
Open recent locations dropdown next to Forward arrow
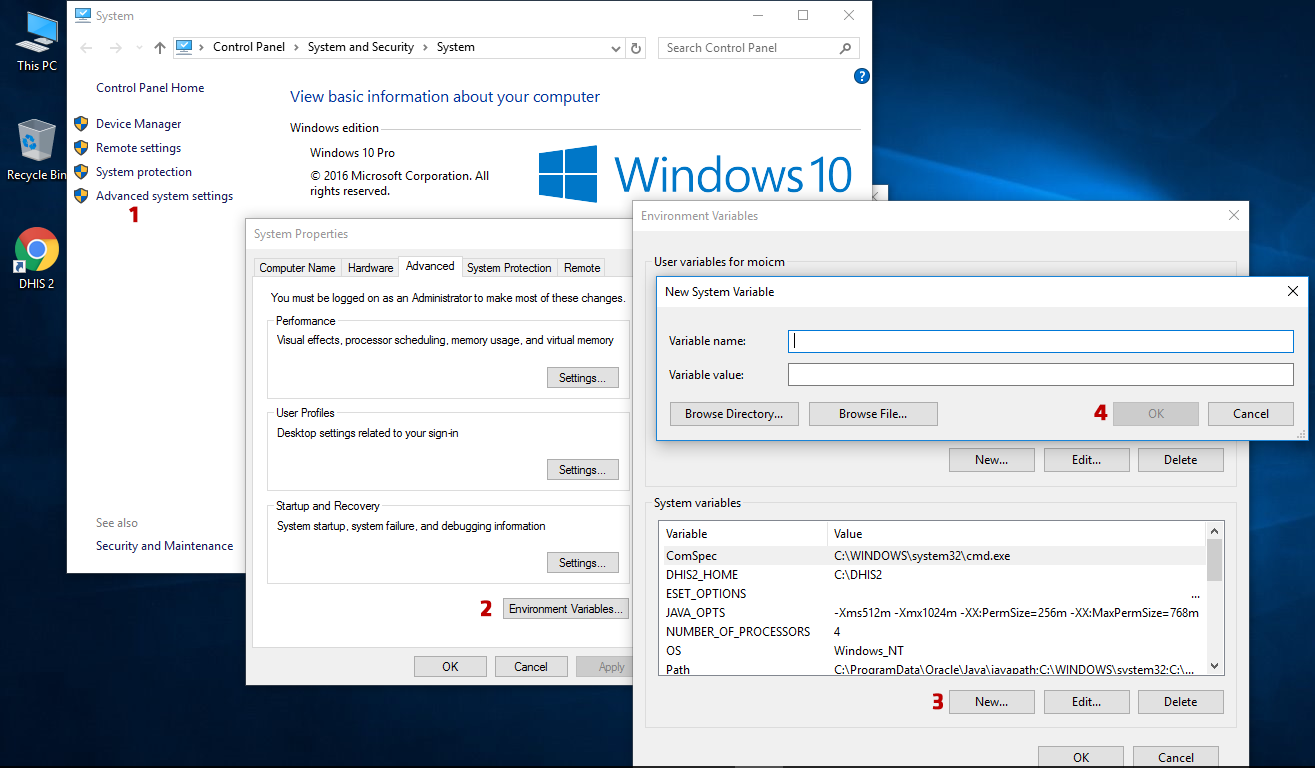[137, 48]
